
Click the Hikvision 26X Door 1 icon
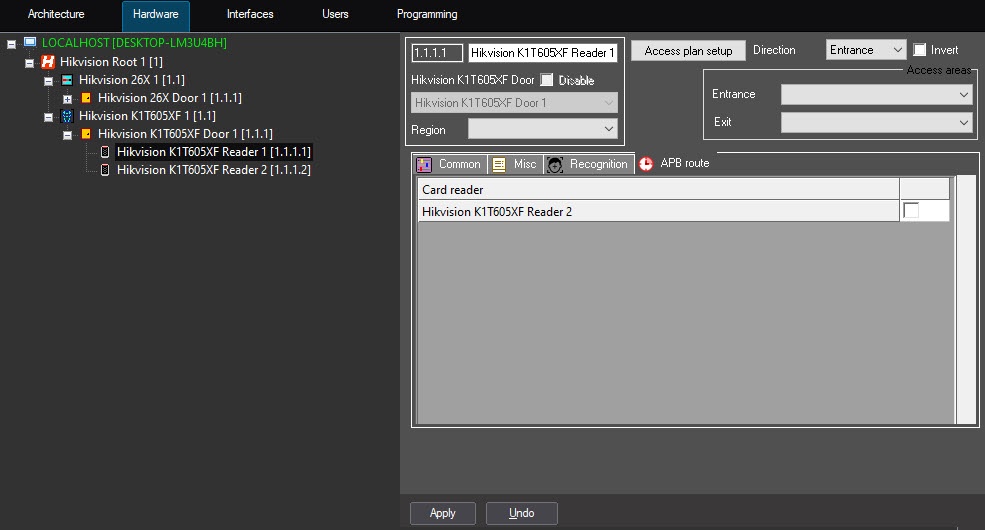(86, 98)
